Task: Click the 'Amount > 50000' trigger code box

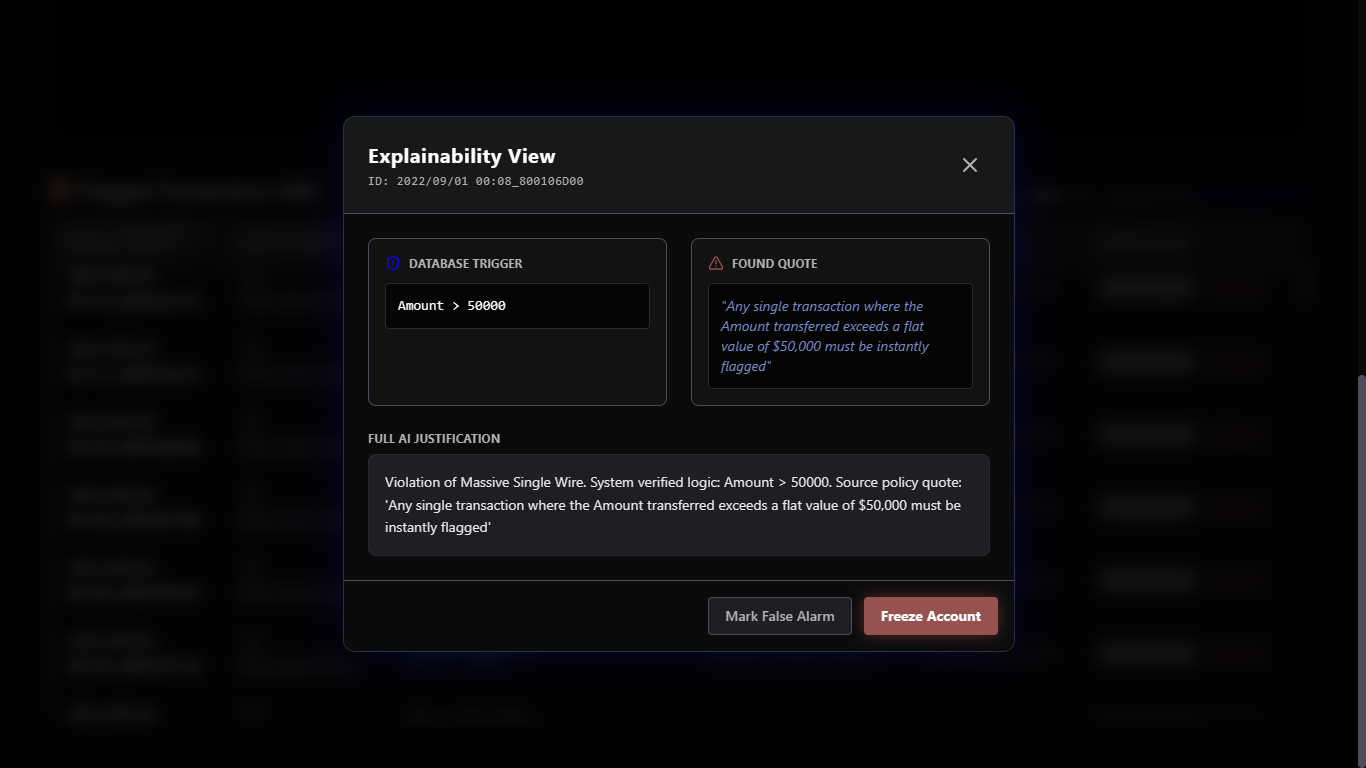Action: click(517, 306)
